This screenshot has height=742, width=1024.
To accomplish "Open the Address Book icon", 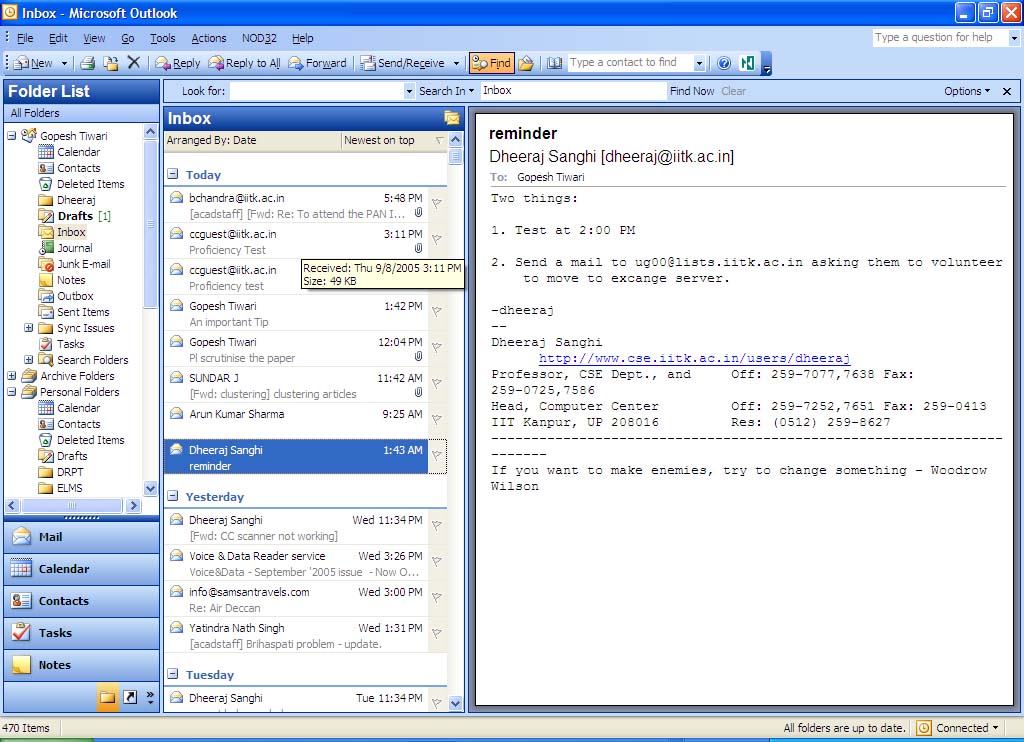I will (555, 62).
